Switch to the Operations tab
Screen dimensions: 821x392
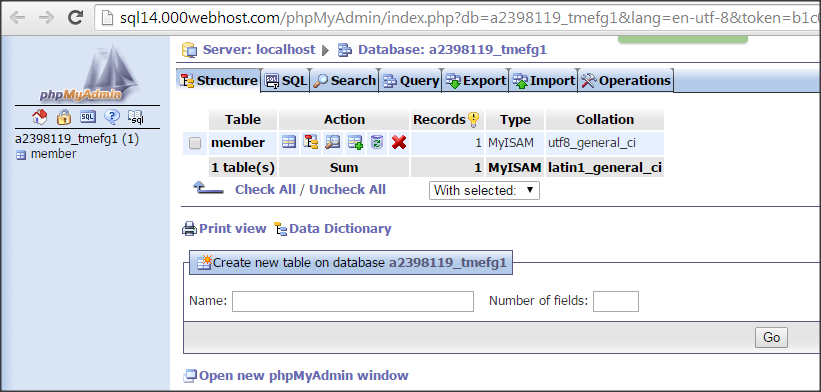pos(626,81)
